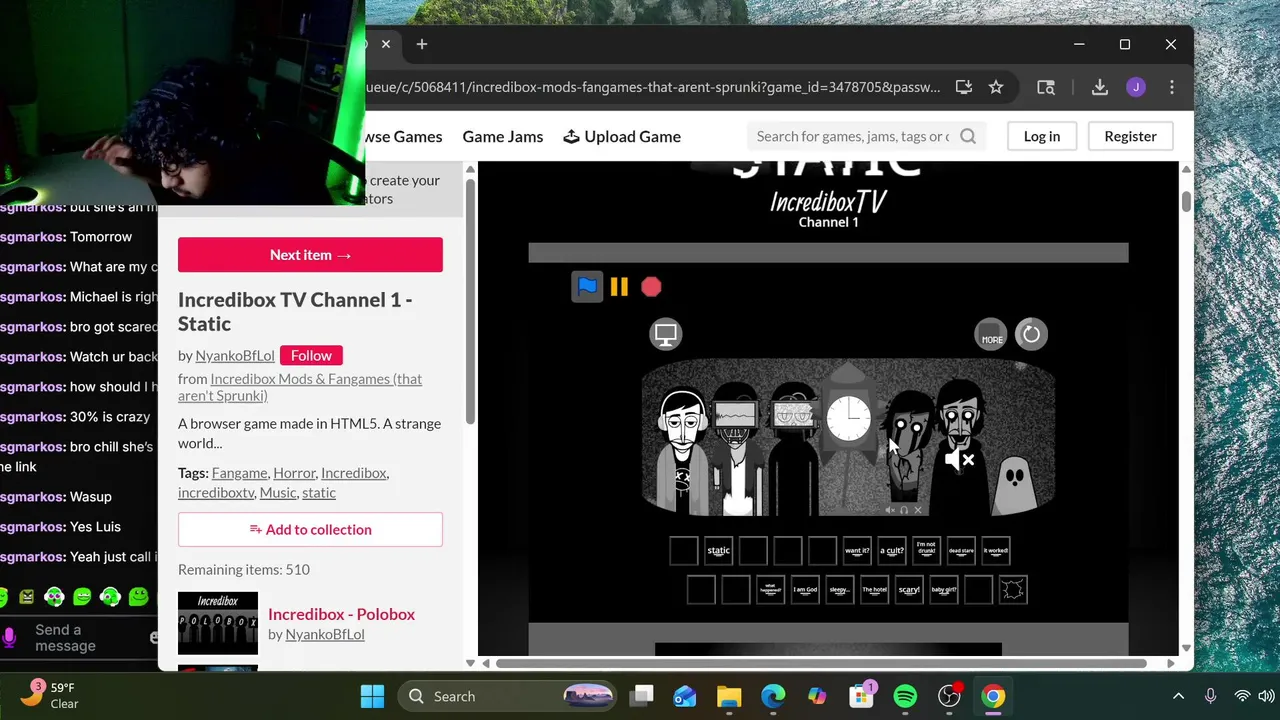Select the 'I'm not drunk!' sound box
Viewport: 1280px width, 720px height.
pos(926,551)
